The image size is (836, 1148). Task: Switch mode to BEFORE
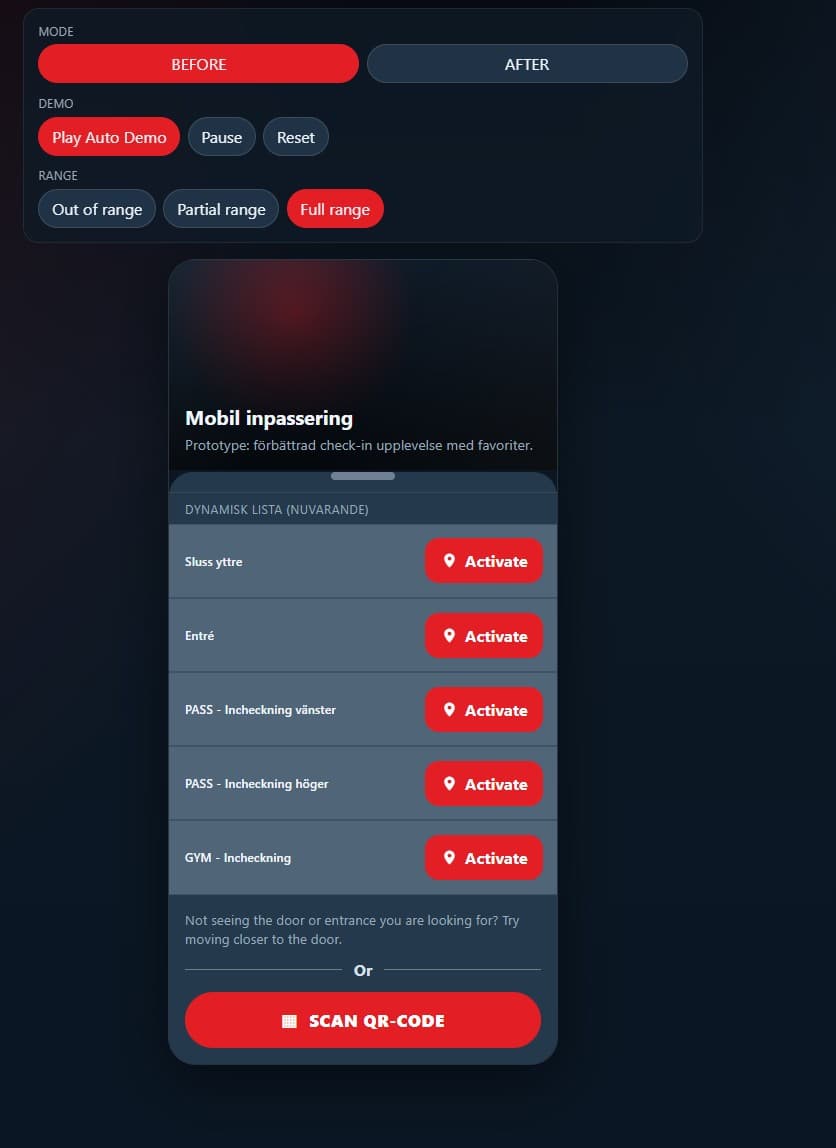click(x=198, y=64)
